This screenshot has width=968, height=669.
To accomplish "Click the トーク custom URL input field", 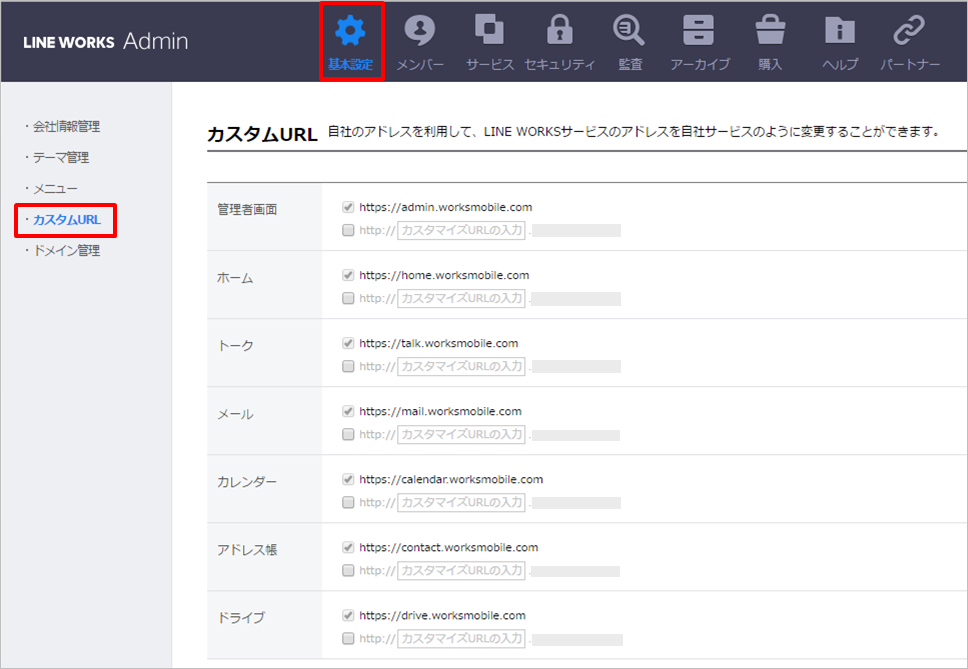I will 461,366.
